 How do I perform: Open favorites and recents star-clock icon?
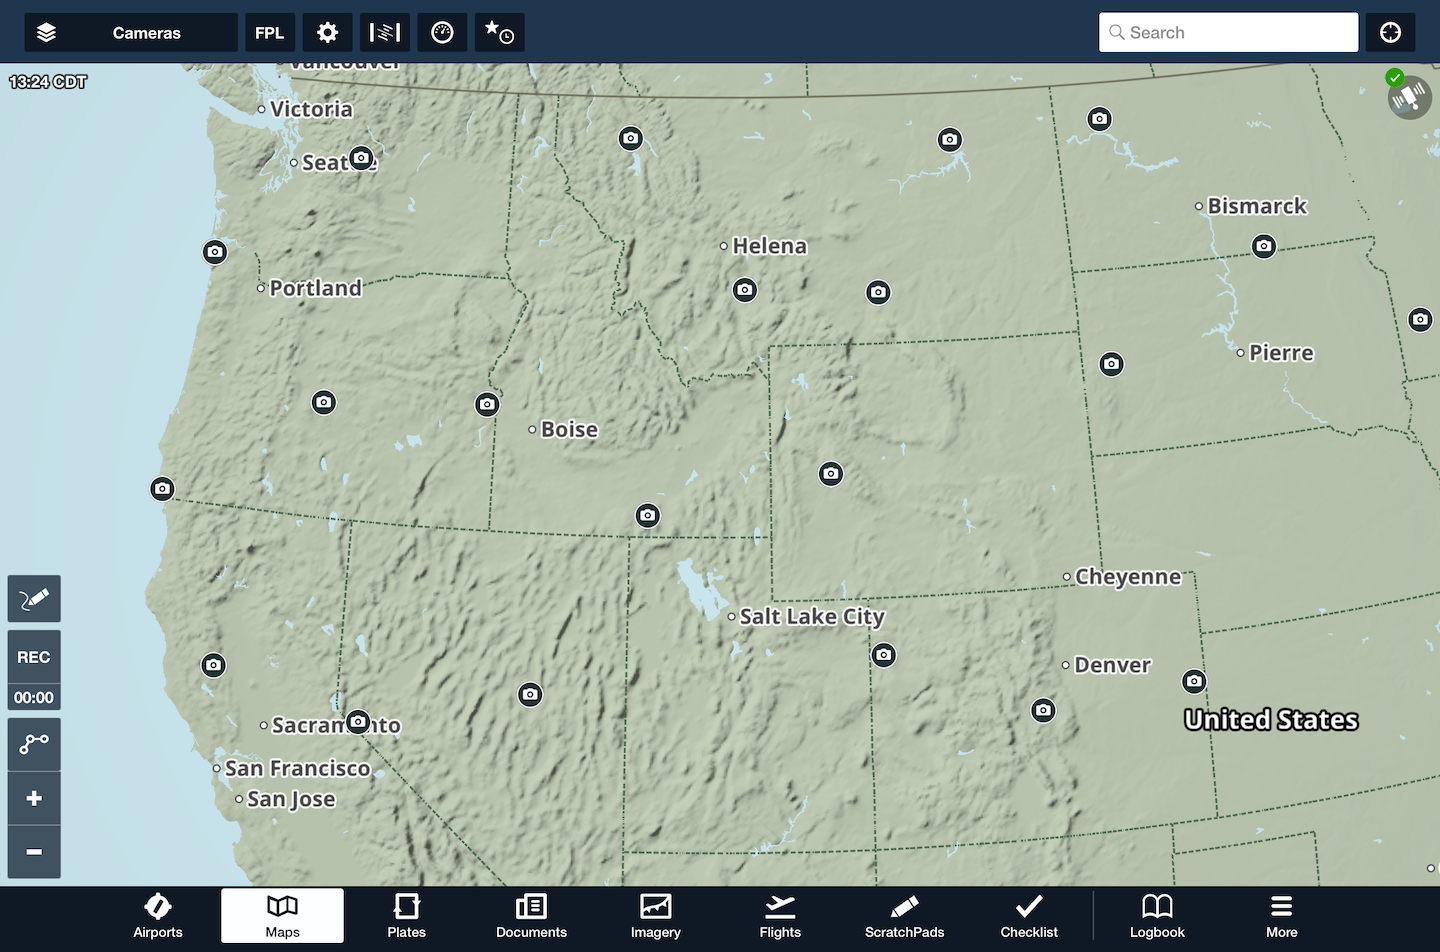click(x=500, y=33)
